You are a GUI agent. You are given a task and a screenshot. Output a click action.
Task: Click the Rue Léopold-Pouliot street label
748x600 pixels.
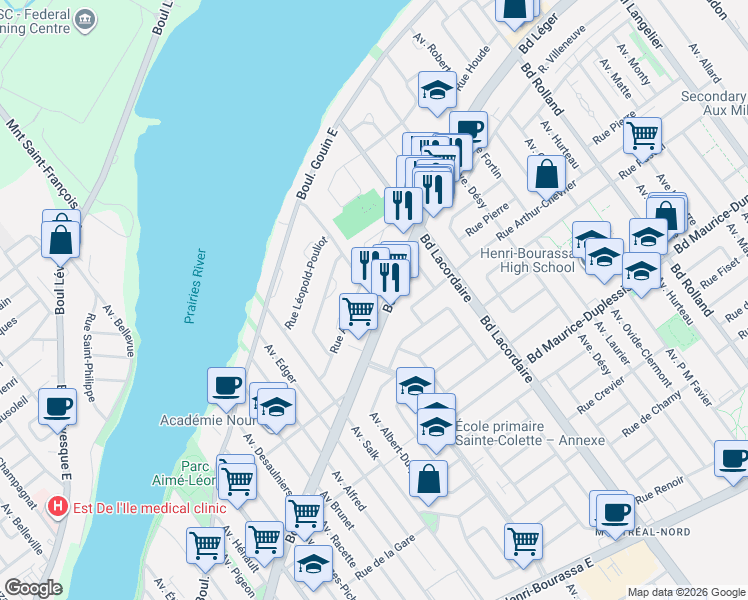tap(307, 282)
